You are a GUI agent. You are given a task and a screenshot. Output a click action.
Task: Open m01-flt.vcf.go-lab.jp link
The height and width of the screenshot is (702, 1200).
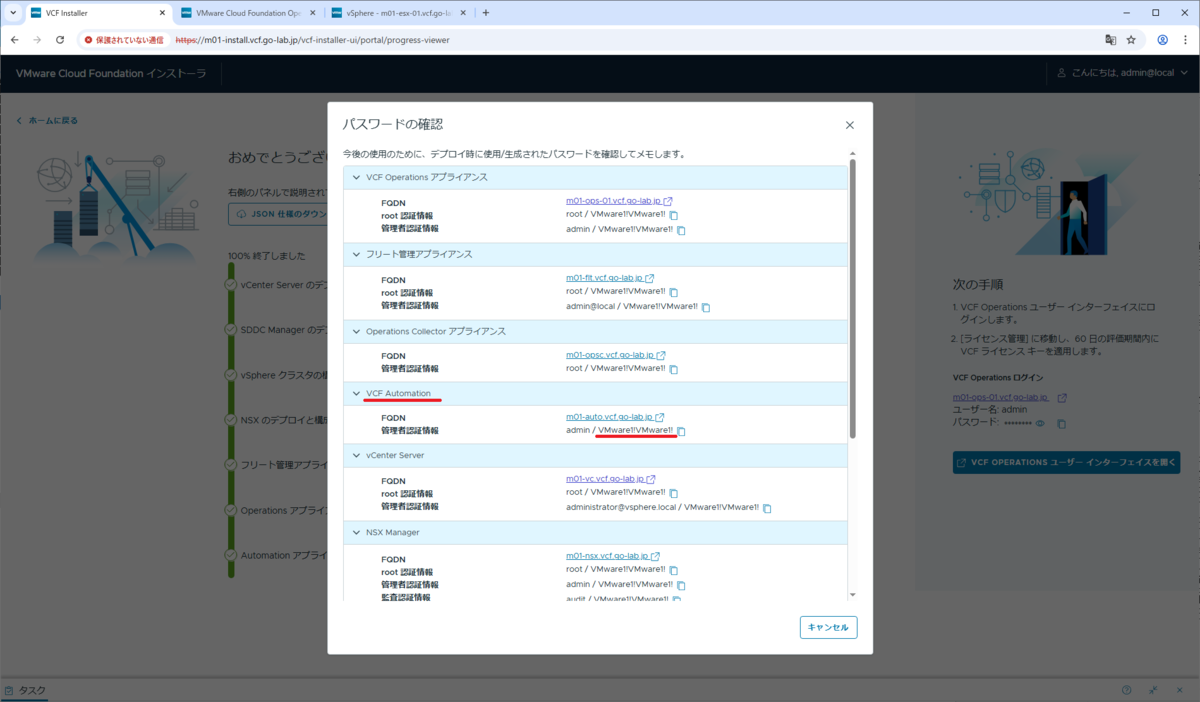tap(604, 278)
